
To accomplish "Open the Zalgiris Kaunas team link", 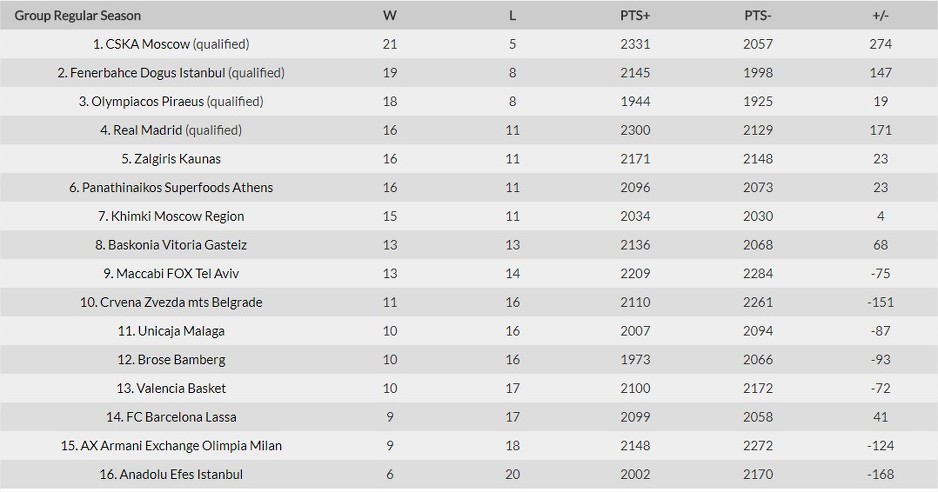I will coord(178,159).
